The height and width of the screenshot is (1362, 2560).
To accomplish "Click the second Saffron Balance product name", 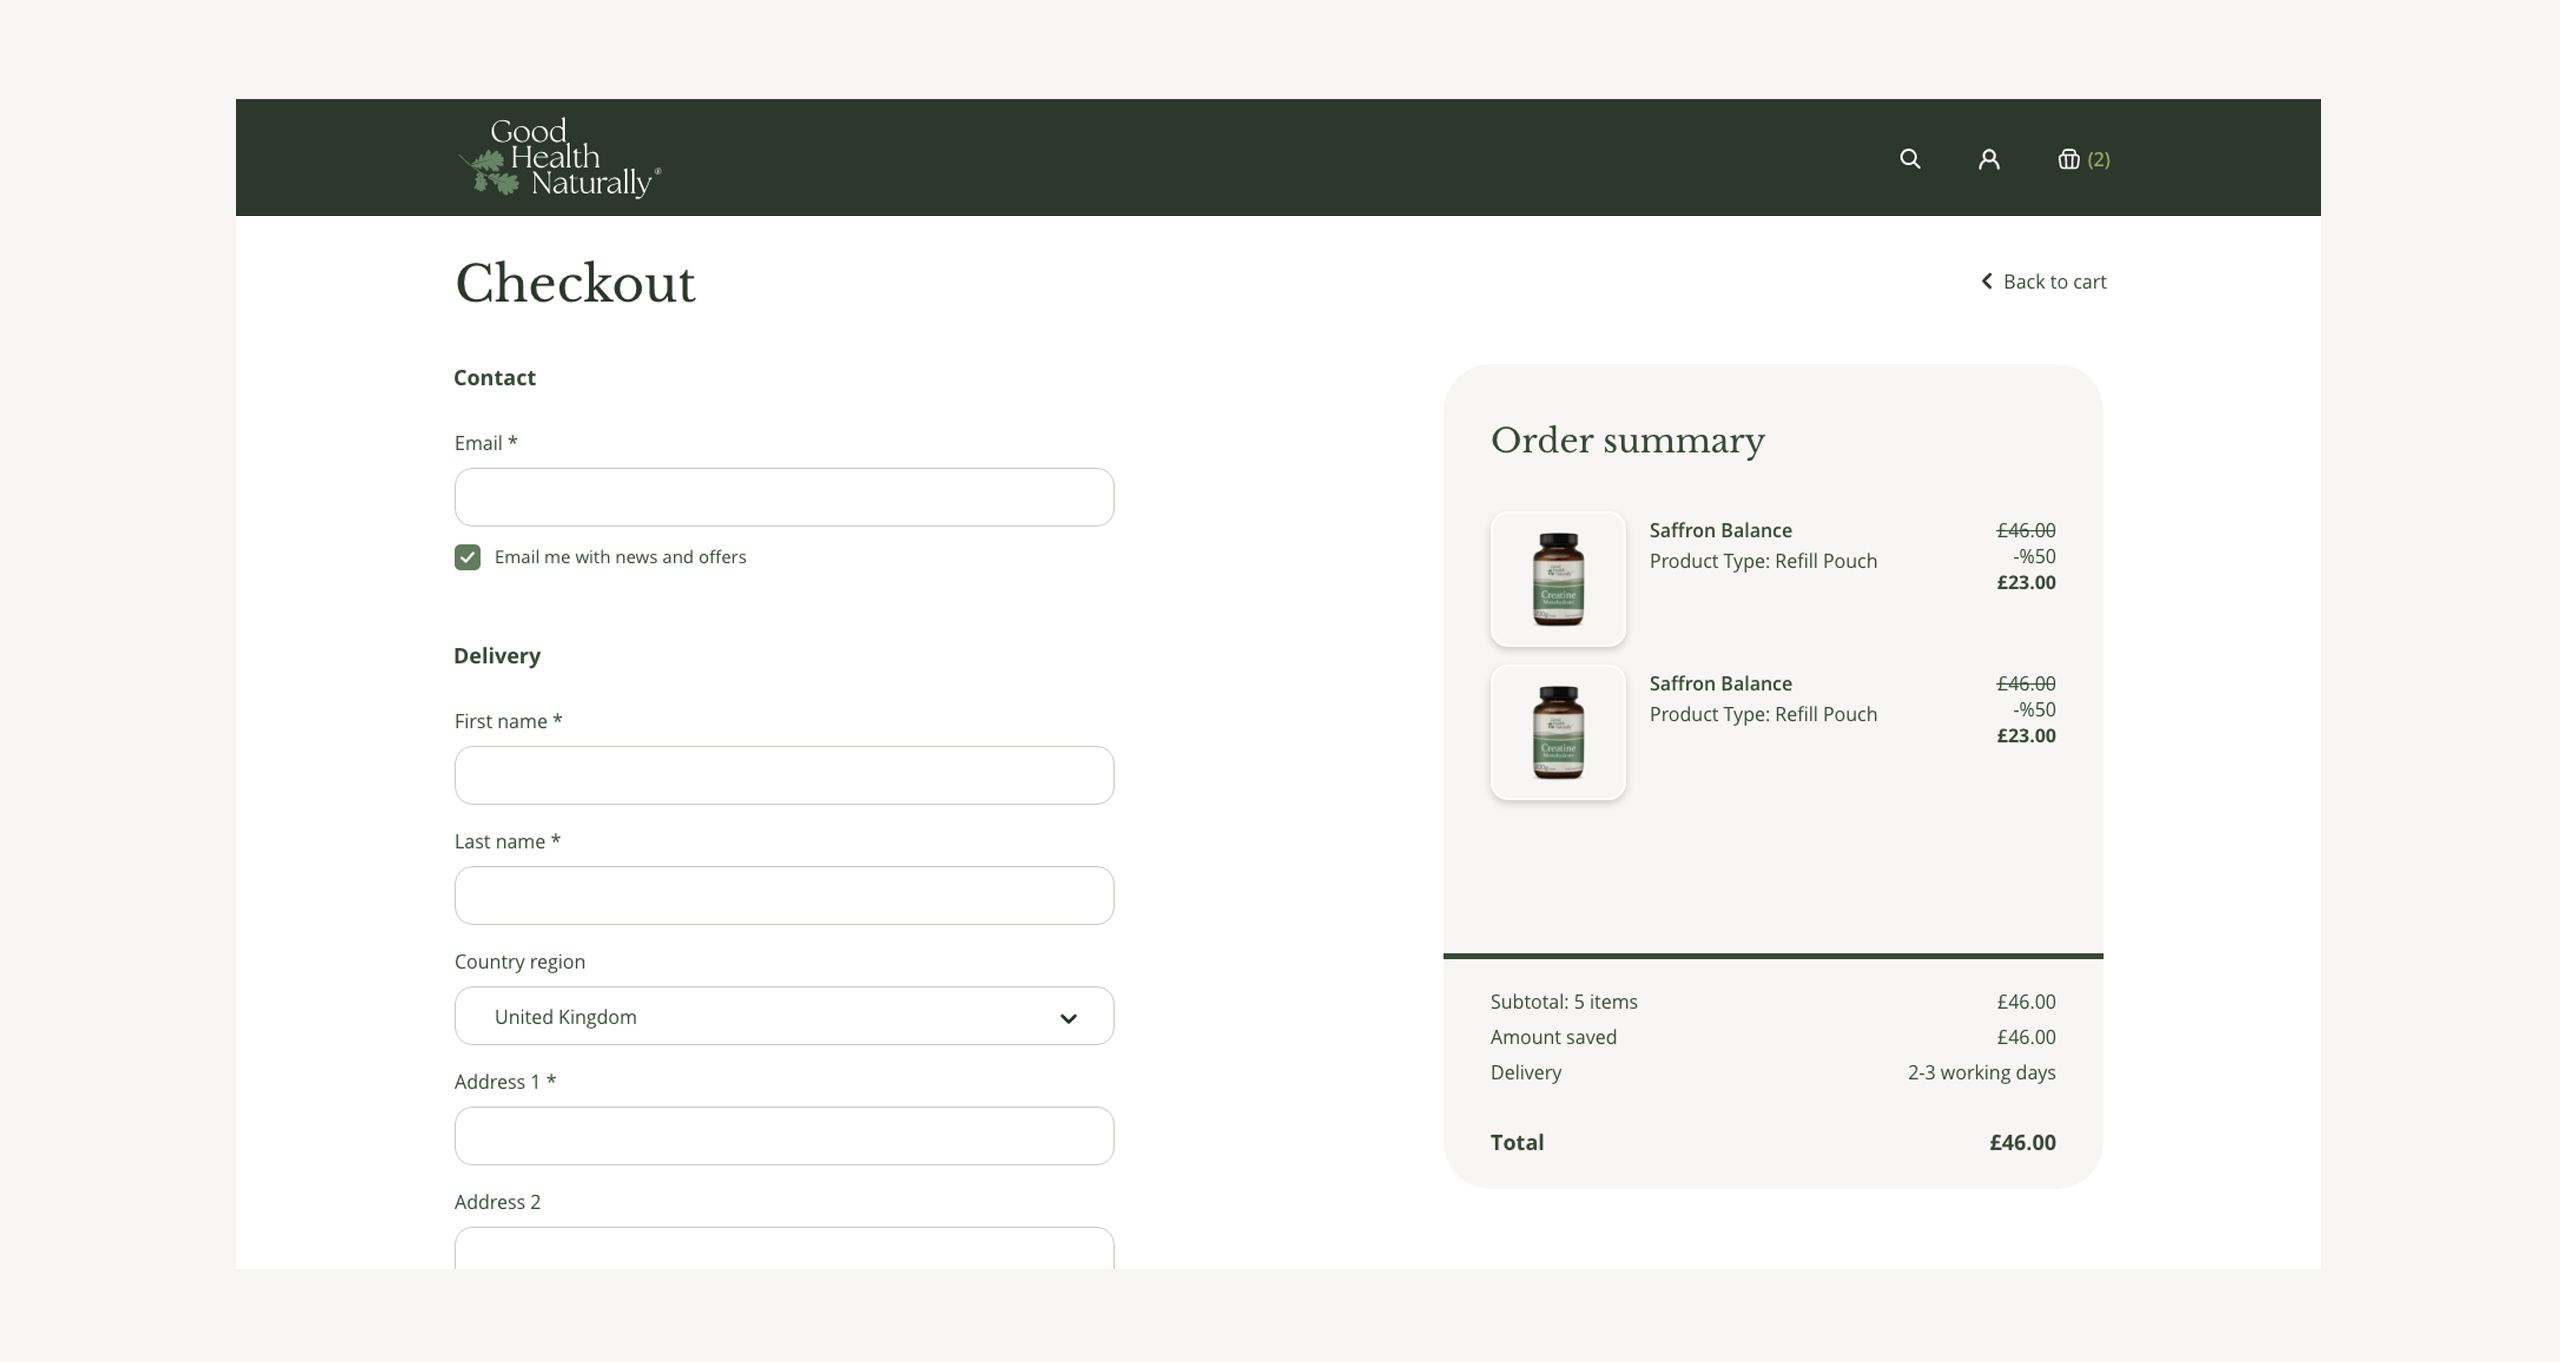I will click(x=1720, y=683).
